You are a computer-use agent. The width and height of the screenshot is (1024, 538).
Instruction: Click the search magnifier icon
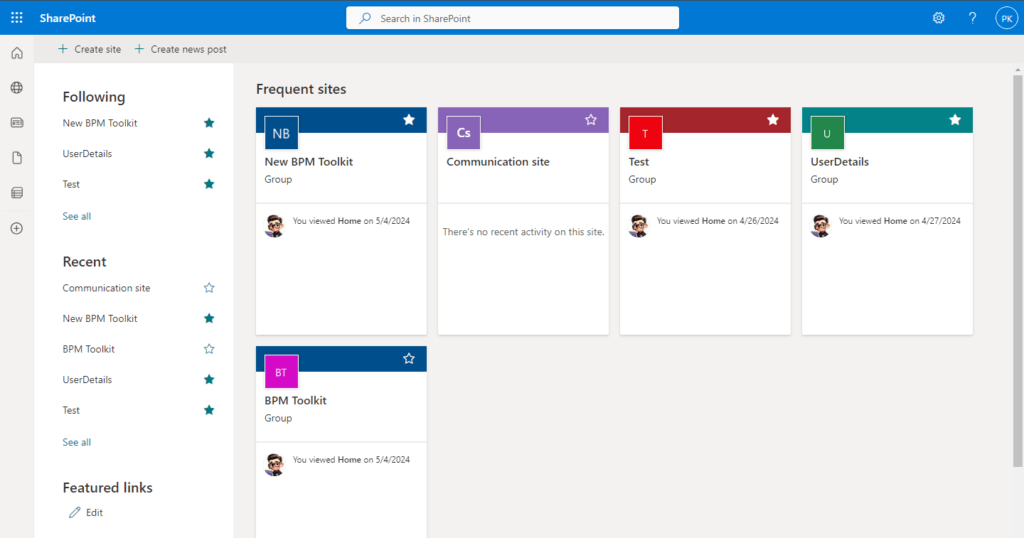(365, 18)
